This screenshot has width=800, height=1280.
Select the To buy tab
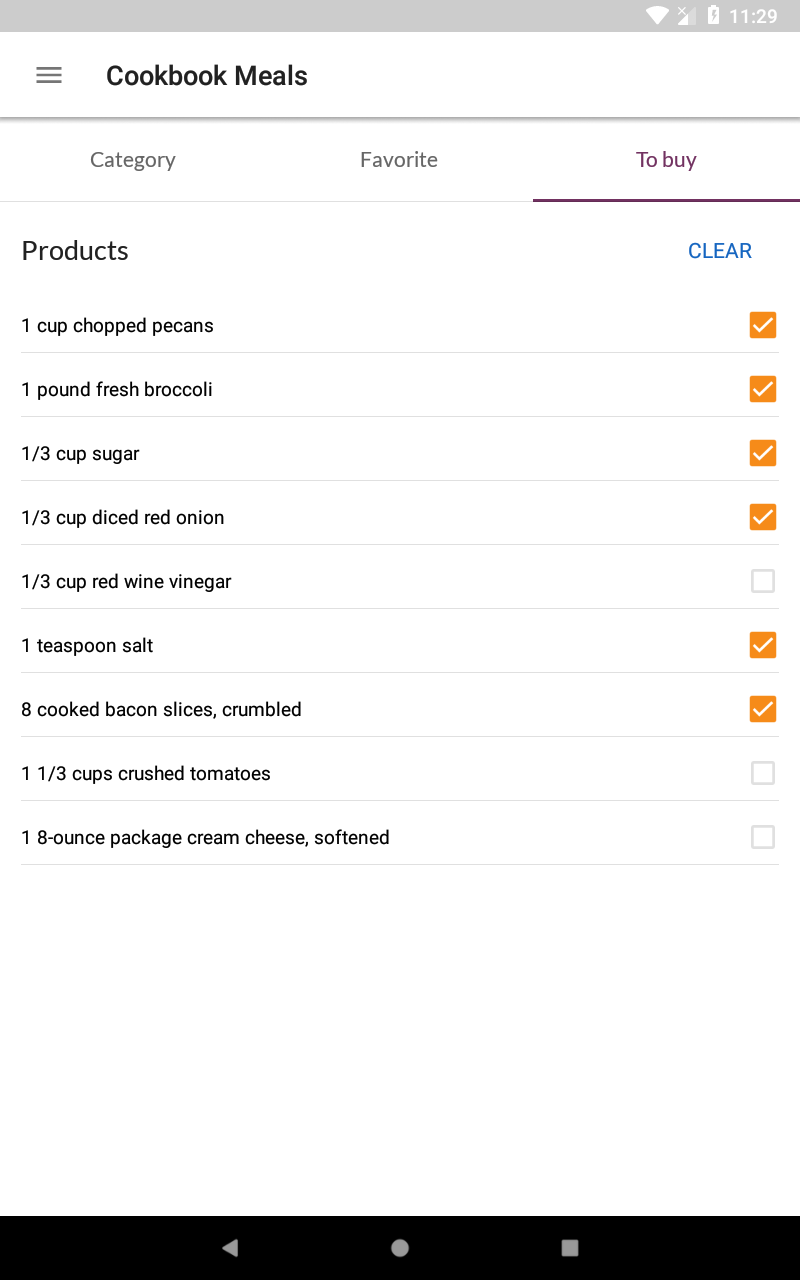click(x=666, y=160)
